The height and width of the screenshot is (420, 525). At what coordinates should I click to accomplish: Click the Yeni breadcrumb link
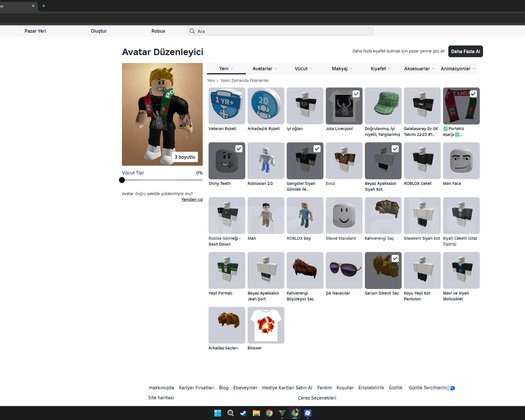(x=211, y=81)
